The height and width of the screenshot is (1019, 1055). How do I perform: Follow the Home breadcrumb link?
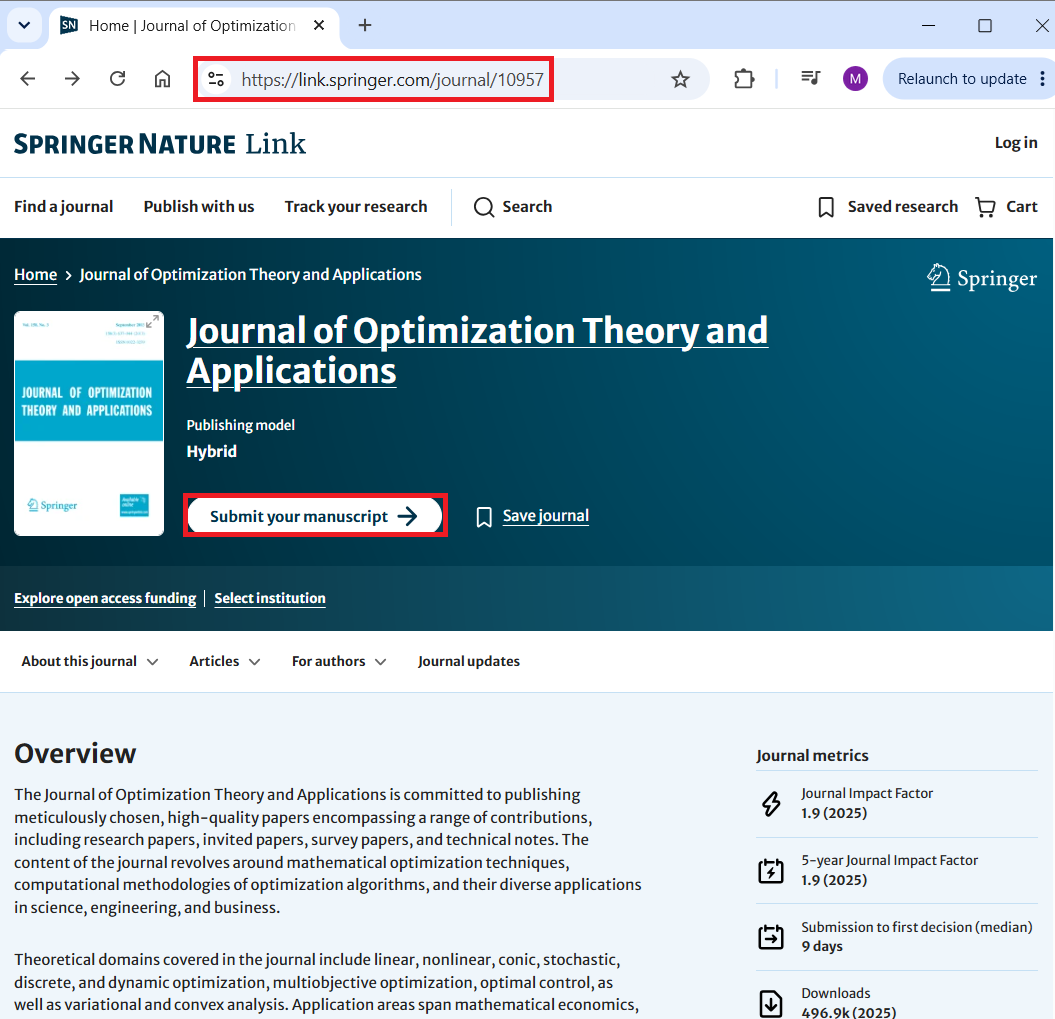pyautogui.click(x=36, y=275)
